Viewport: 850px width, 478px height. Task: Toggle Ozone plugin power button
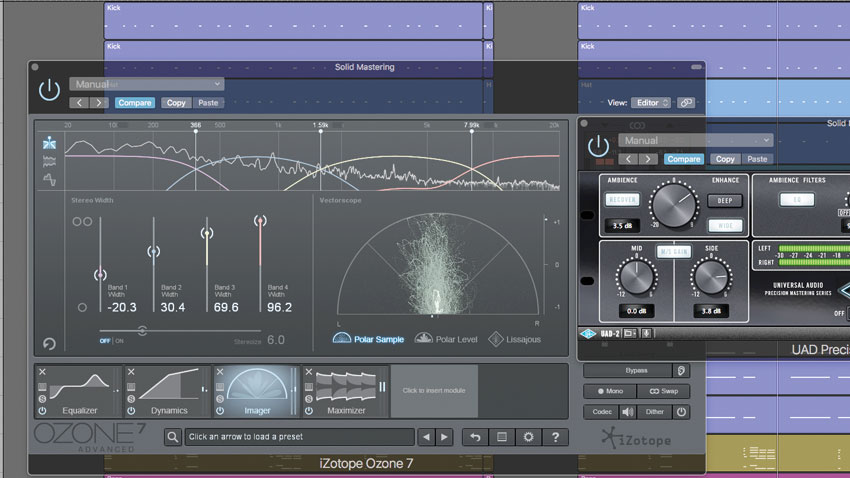[49, 90]
